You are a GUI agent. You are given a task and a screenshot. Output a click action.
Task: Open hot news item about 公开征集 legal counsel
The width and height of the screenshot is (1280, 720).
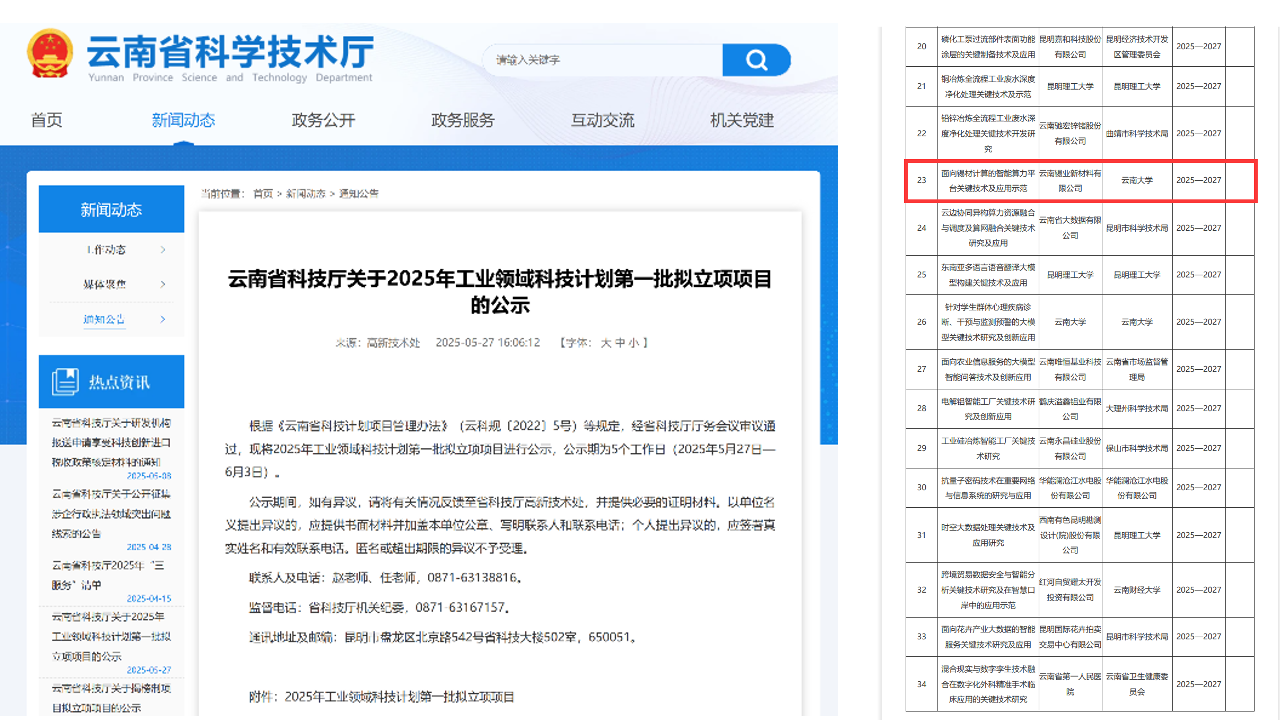[112, 513]
